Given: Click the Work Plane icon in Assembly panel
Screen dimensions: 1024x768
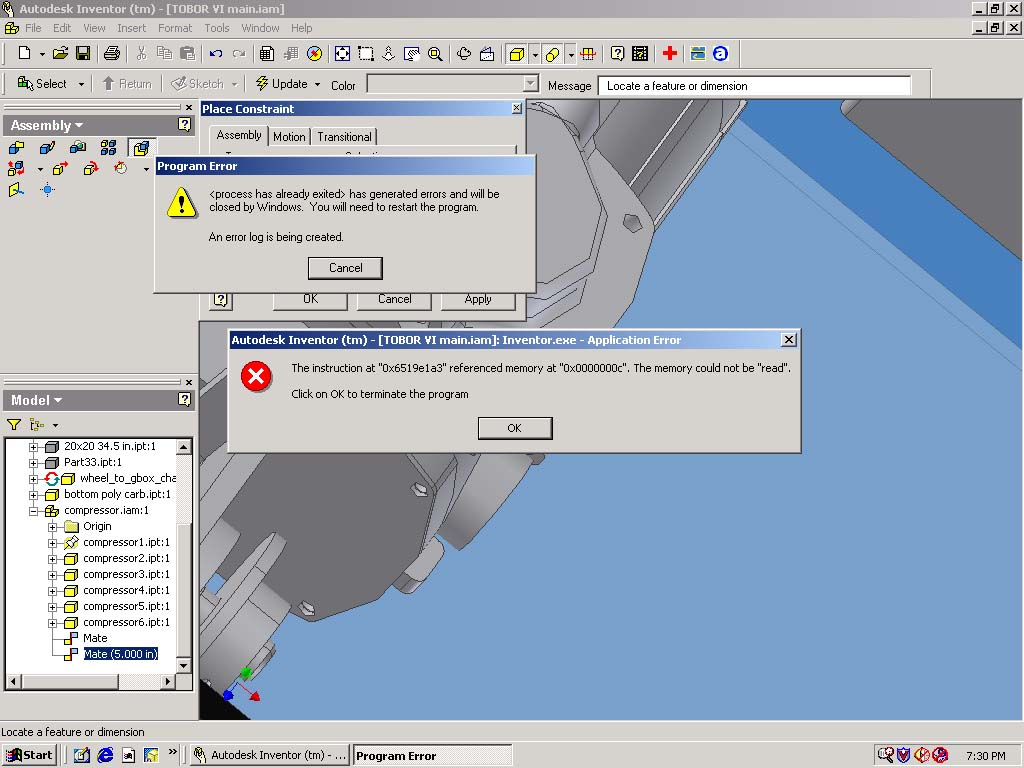Looking at the screenshot, I should point(16,190).
